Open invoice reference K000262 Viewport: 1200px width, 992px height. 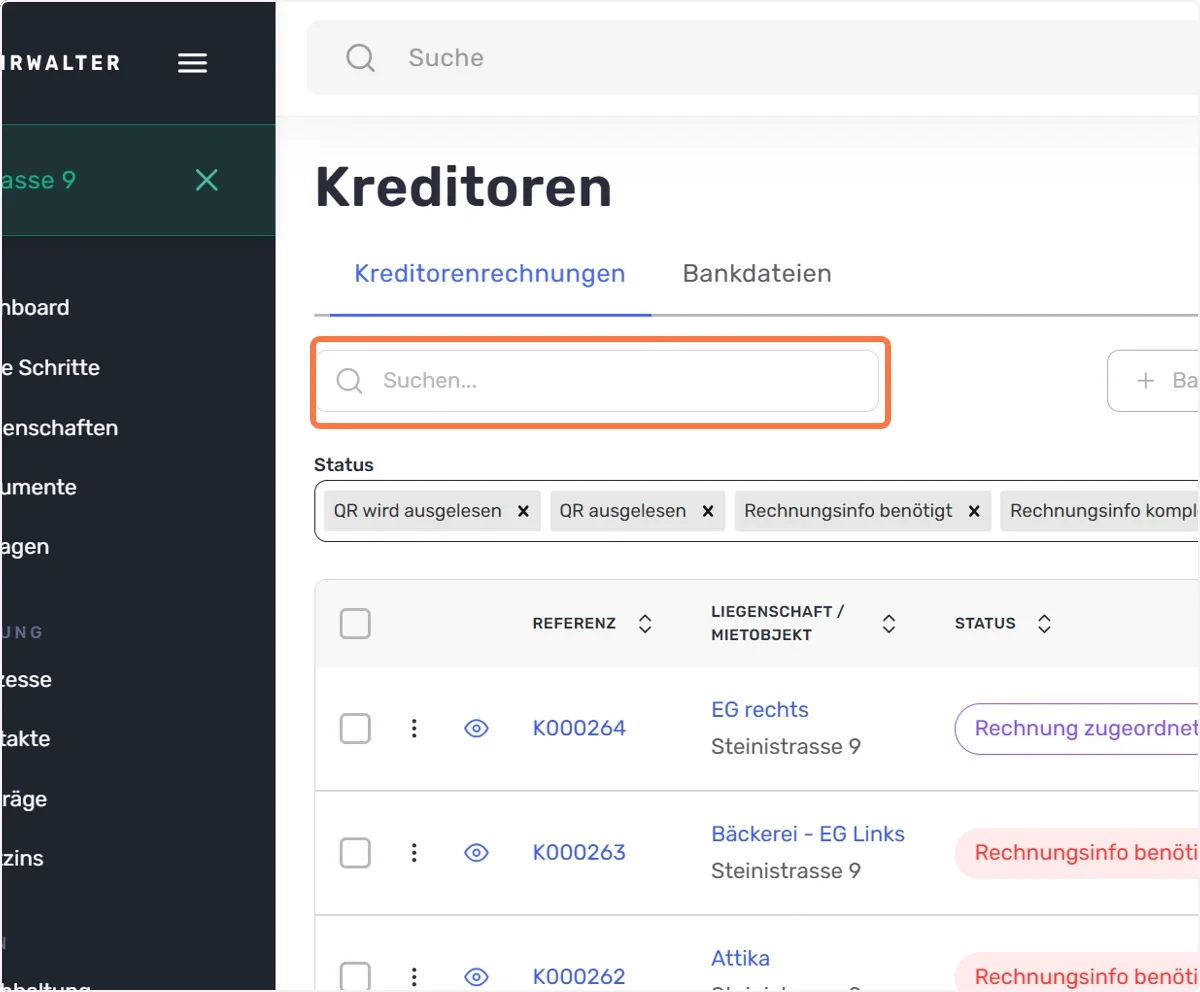(579, 977)
